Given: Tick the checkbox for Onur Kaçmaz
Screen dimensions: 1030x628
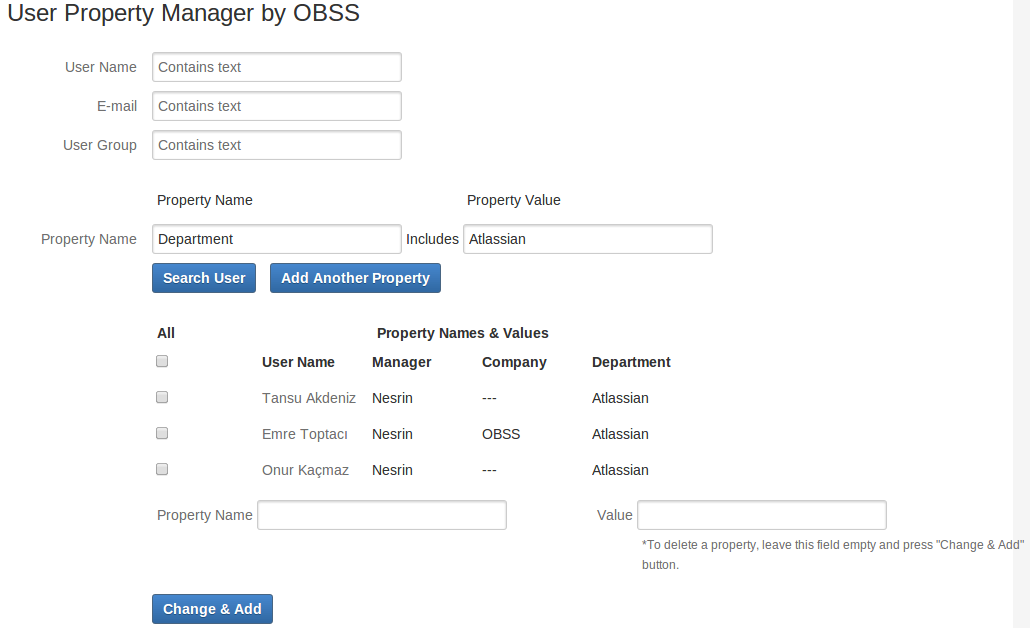Looking at the screenshot, I should coord(162,469).
